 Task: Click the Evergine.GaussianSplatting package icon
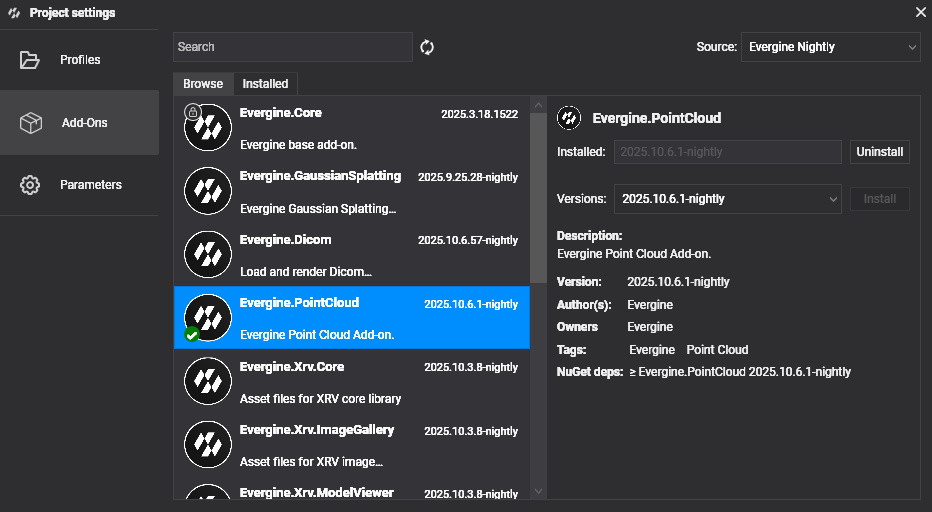pos(208,191)
